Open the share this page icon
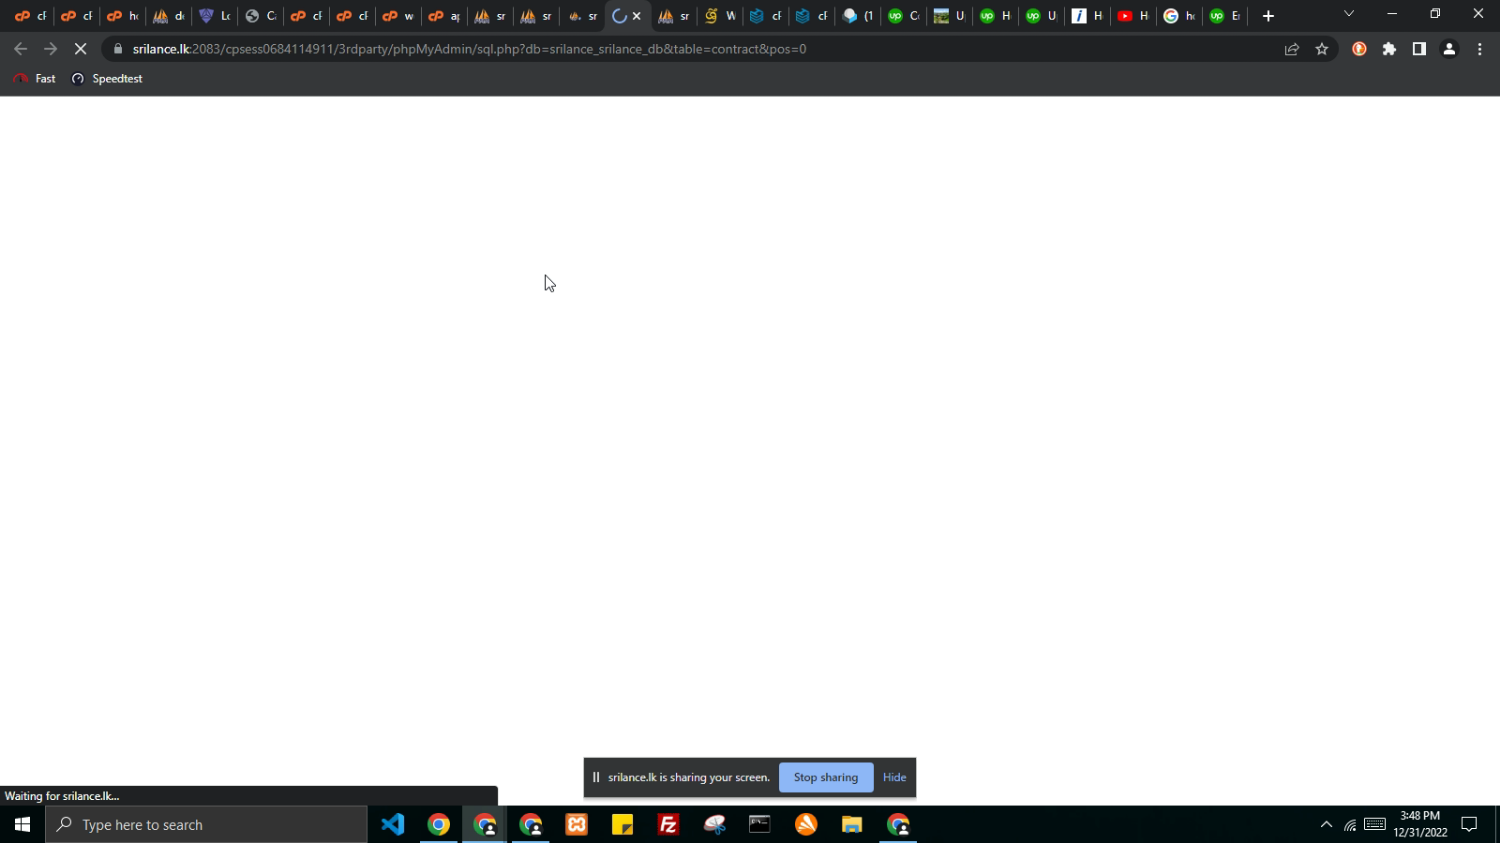The image size is (1500, 843). pyautogui.click(x=1292, y=49)
